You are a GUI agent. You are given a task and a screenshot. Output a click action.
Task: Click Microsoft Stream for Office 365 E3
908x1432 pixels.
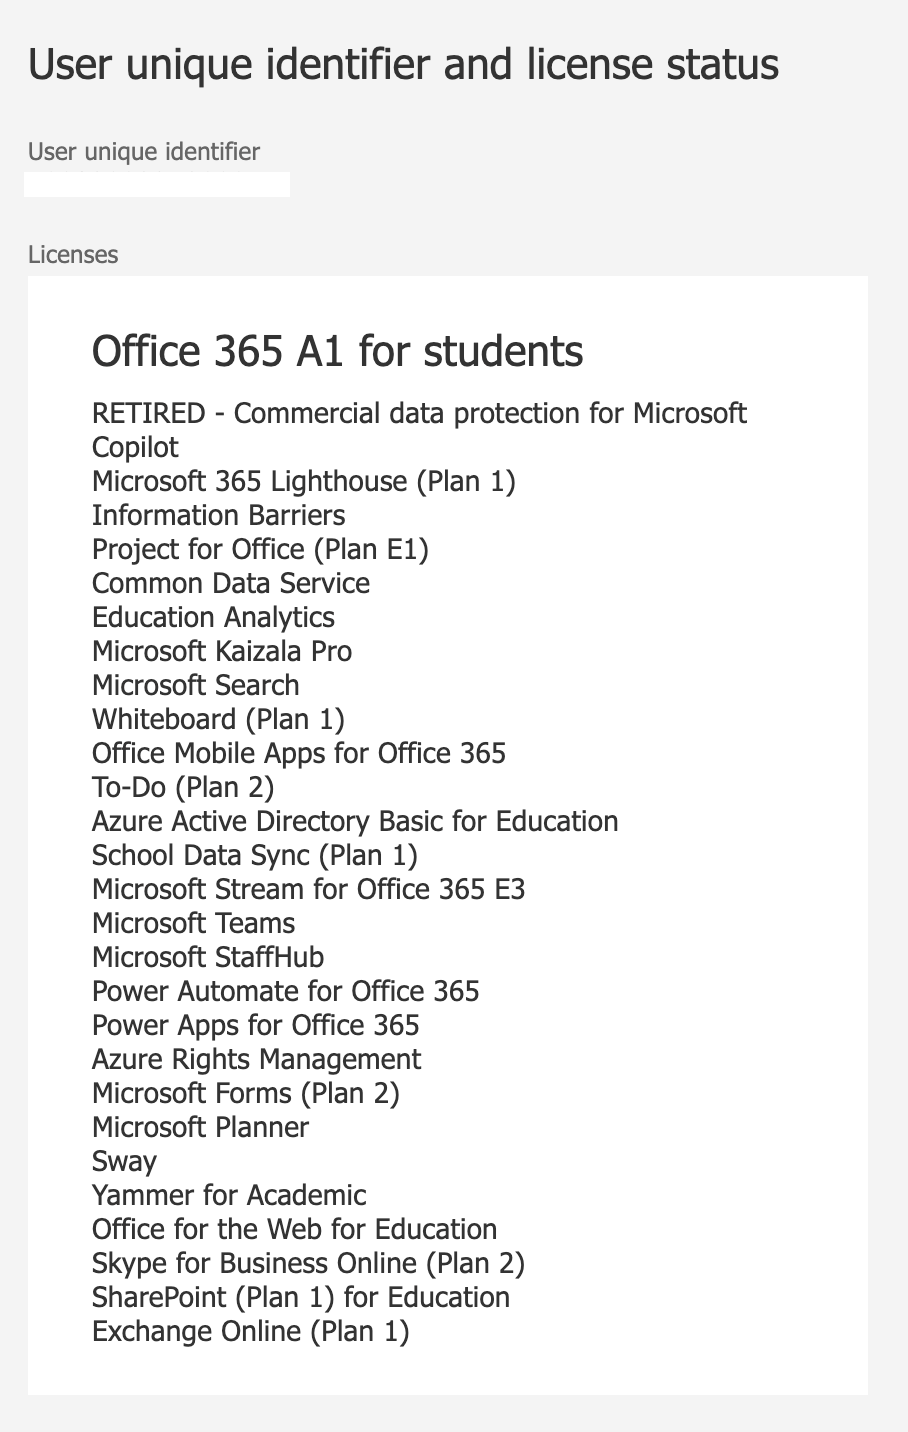point(308,890)
